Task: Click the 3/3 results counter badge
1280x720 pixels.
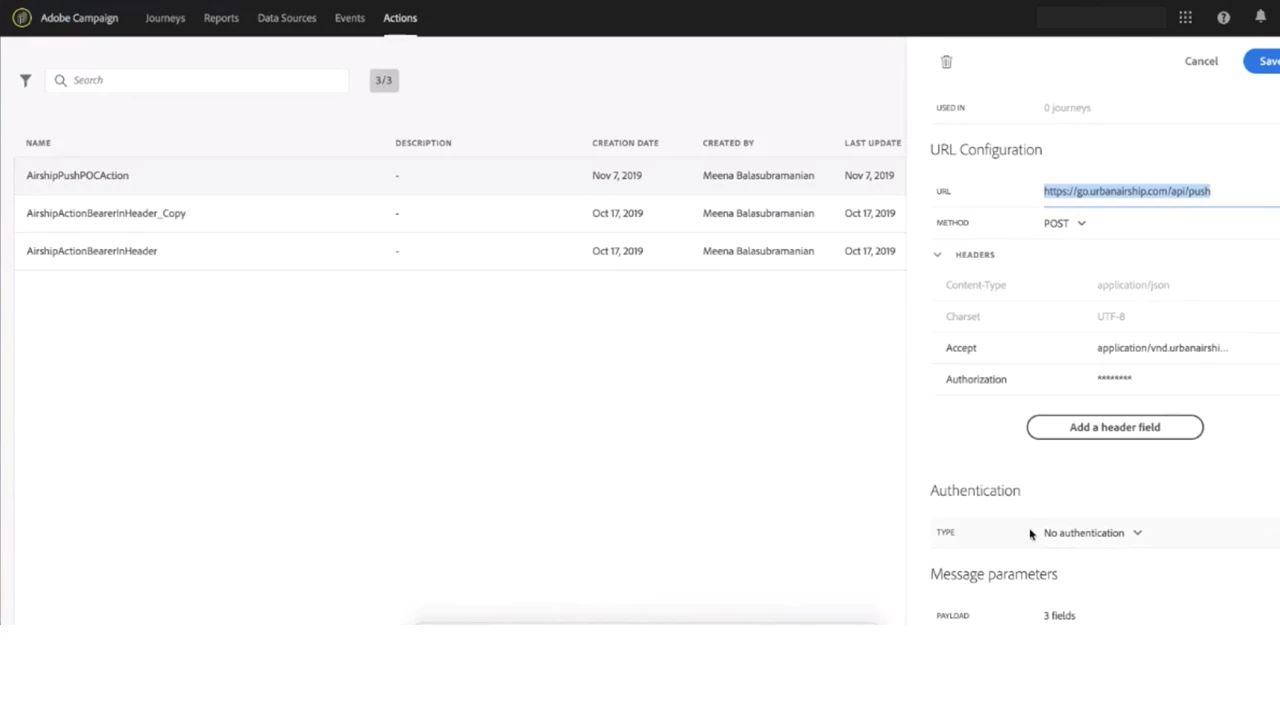Action: pyautogui.click(x=384, y=80)
